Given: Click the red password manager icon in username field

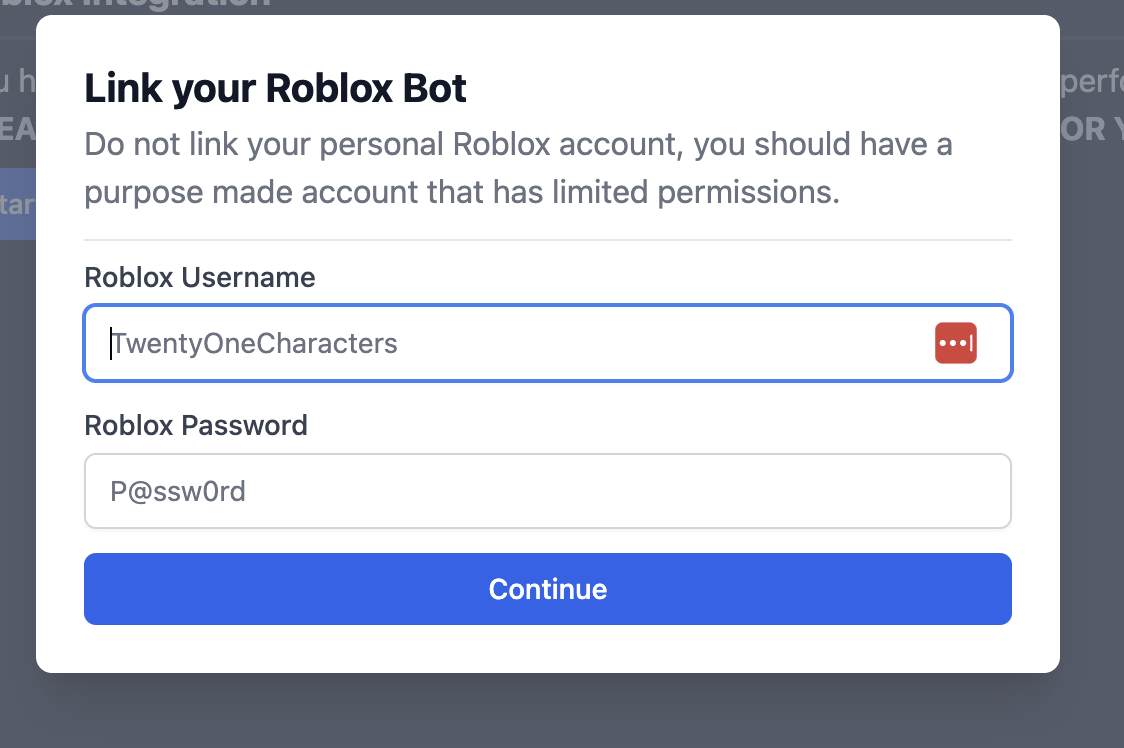Looking at the screenshot, I should click(x=955, y=343).
